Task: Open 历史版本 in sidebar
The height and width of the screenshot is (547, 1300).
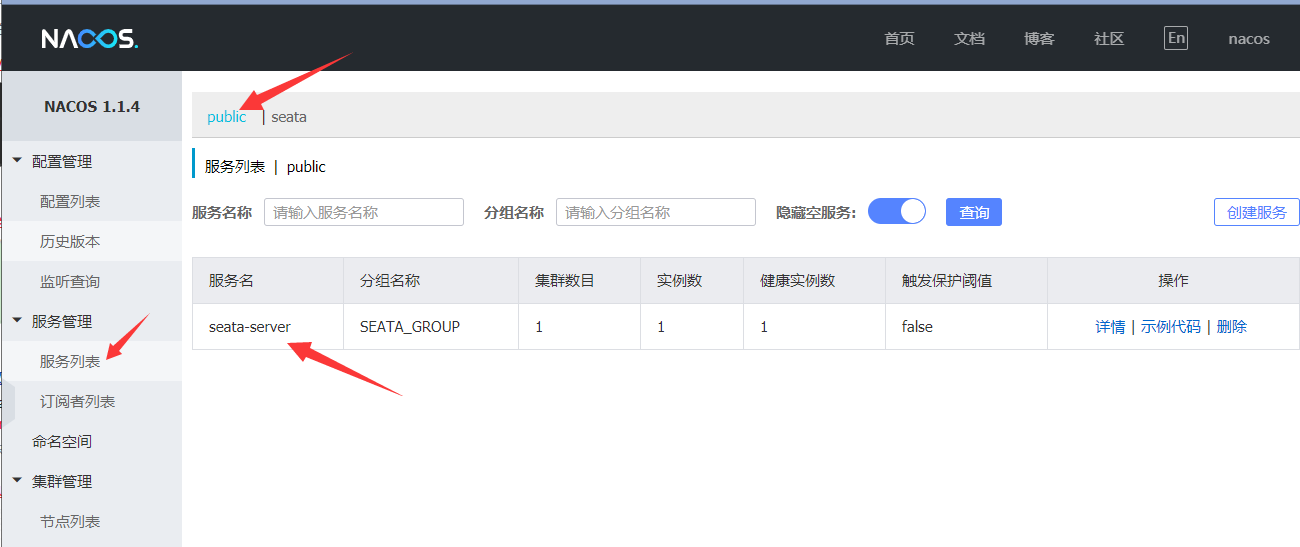Action: (70, 241)
